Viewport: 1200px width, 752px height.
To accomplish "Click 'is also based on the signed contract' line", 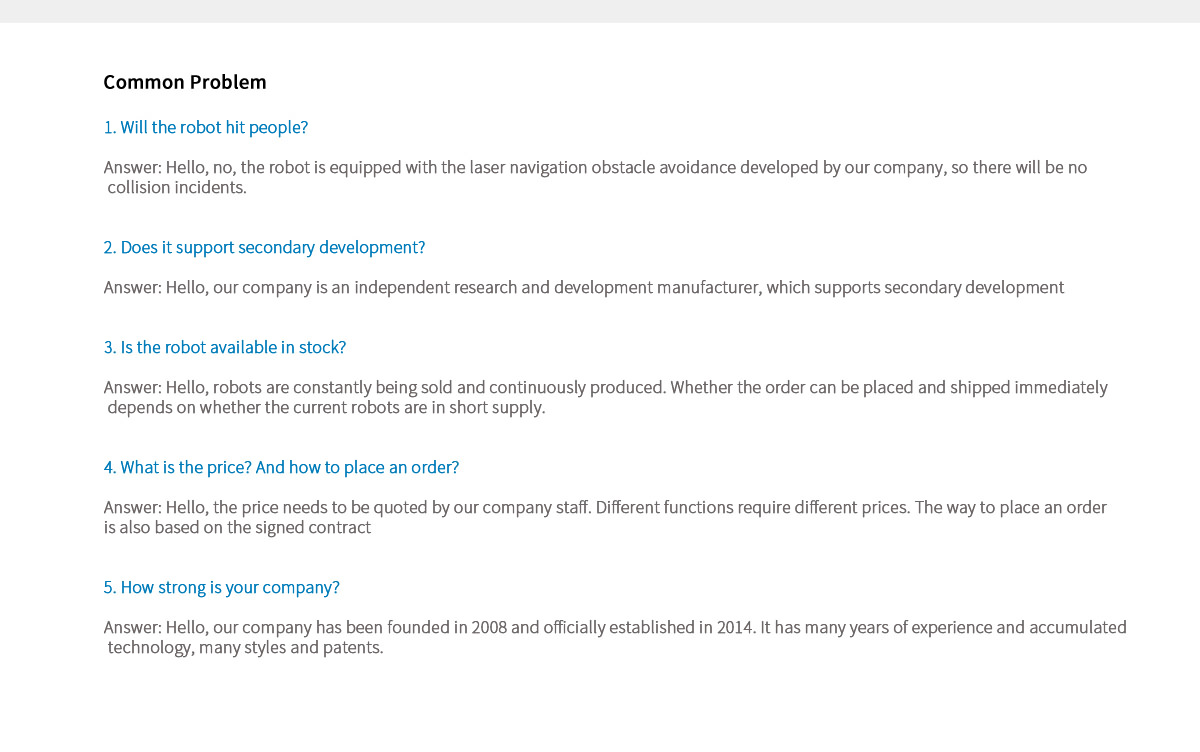I will (x=237, y=528).
